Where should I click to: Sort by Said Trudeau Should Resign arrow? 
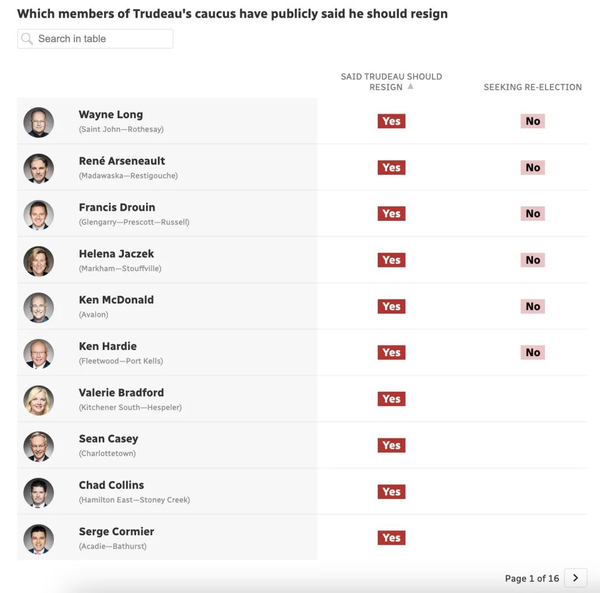point(411,86)
